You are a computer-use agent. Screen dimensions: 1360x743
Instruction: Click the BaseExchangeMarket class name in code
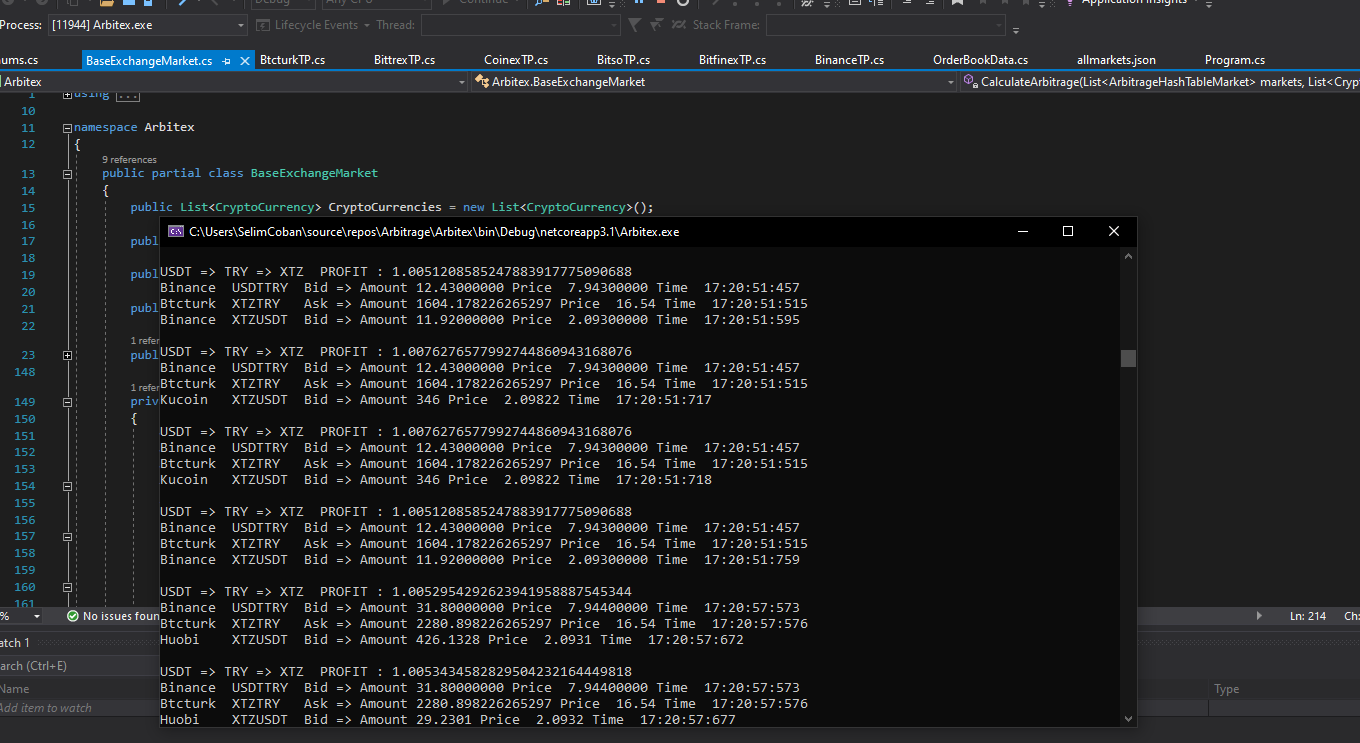(x=314, y=173)
